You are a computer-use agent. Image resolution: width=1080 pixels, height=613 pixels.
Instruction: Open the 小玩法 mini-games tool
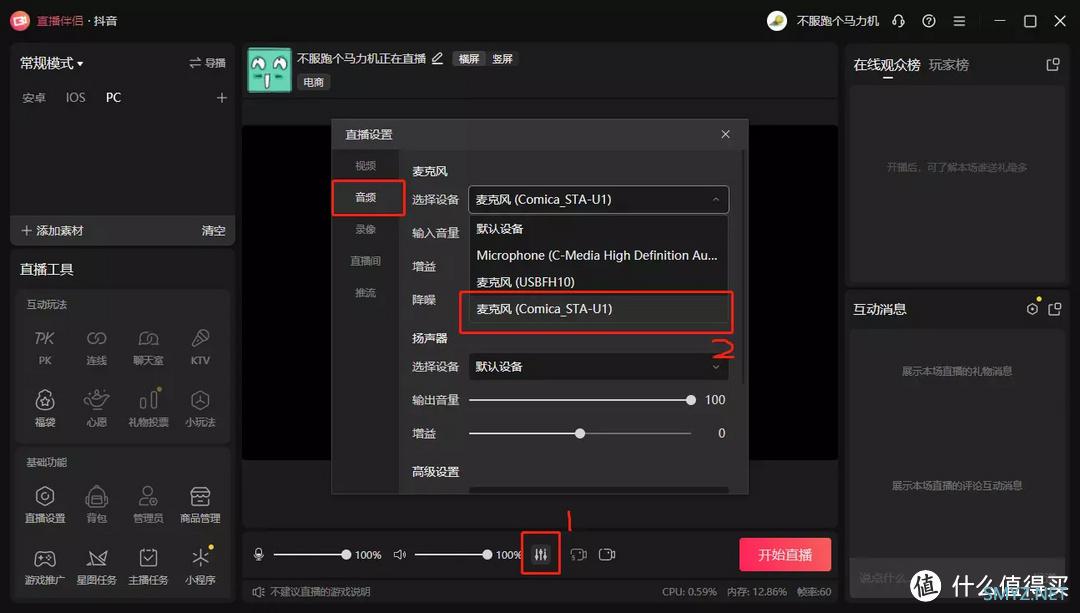(200, 408)
